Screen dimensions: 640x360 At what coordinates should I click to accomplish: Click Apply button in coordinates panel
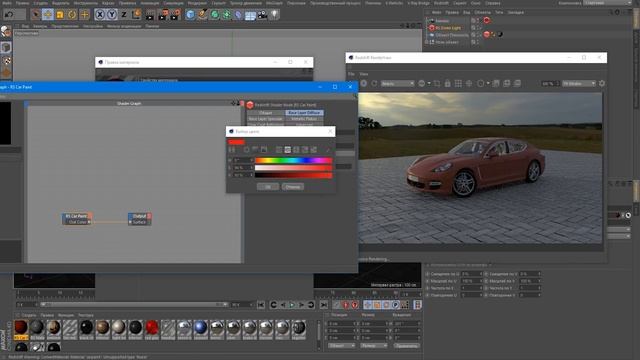pyautogui.click(x=407, y=346)
